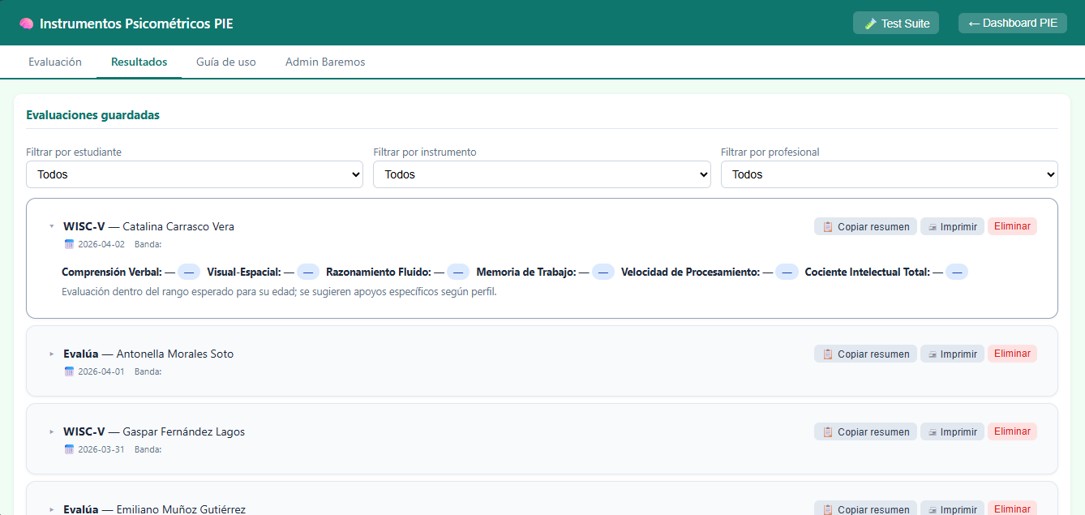Copy summary for Catalina Carrasco Vera
This screenshot has width=1085, height=515.
(865, 226)
